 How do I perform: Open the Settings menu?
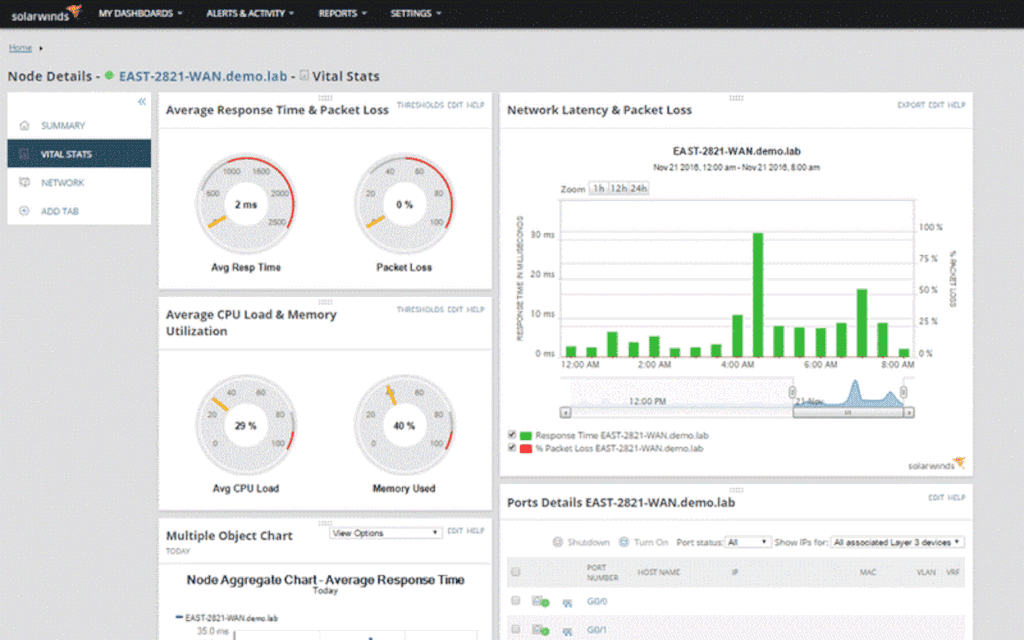(x=416, y=13)
